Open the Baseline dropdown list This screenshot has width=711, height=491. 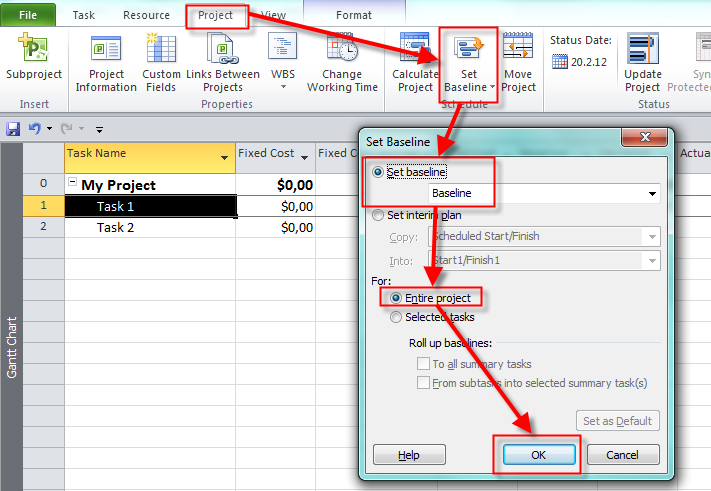(x=652, y=193)
